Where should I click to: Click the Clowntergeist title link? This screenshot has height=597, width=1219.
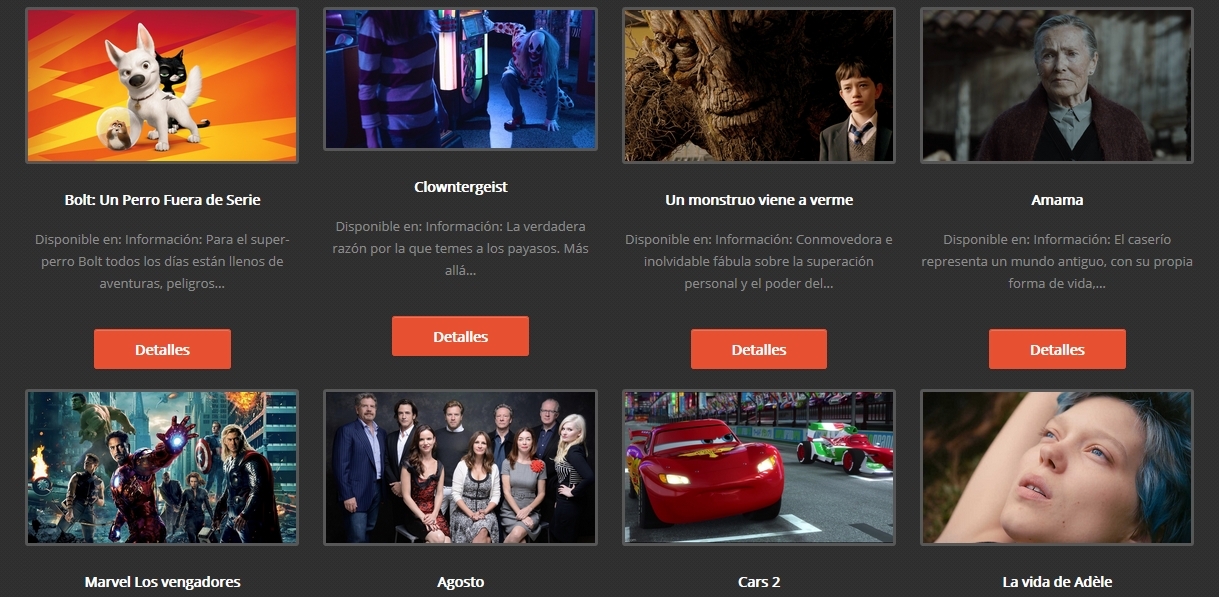(x=460, y=187)
